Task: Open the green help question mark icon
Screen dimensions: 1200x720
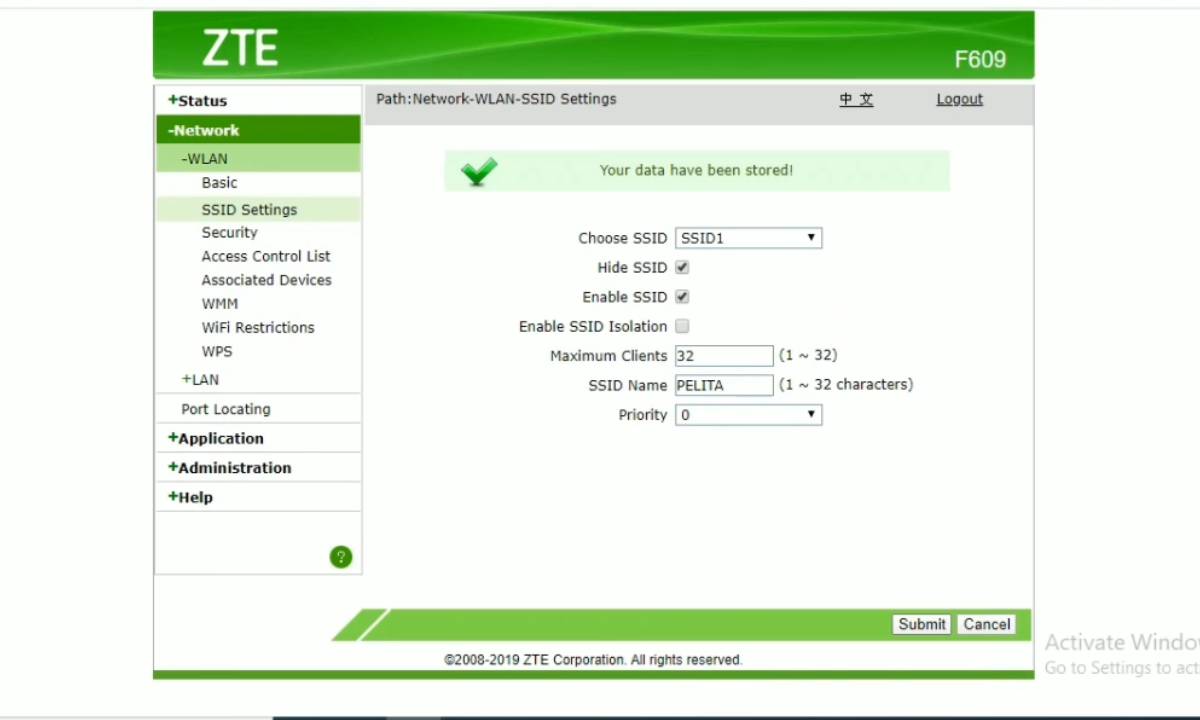Action: click(x=341, y=557)
